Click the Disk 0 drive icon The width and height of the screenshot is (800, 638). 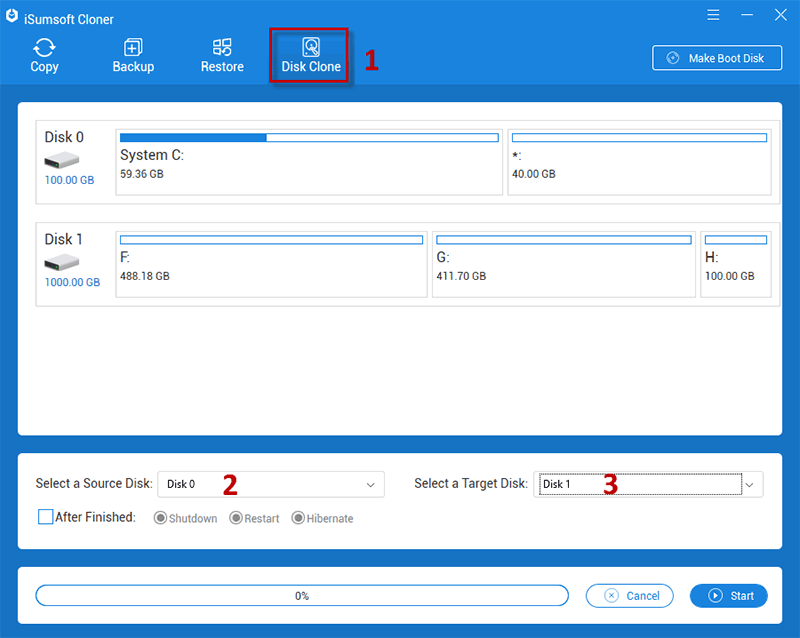pos(62,160)
